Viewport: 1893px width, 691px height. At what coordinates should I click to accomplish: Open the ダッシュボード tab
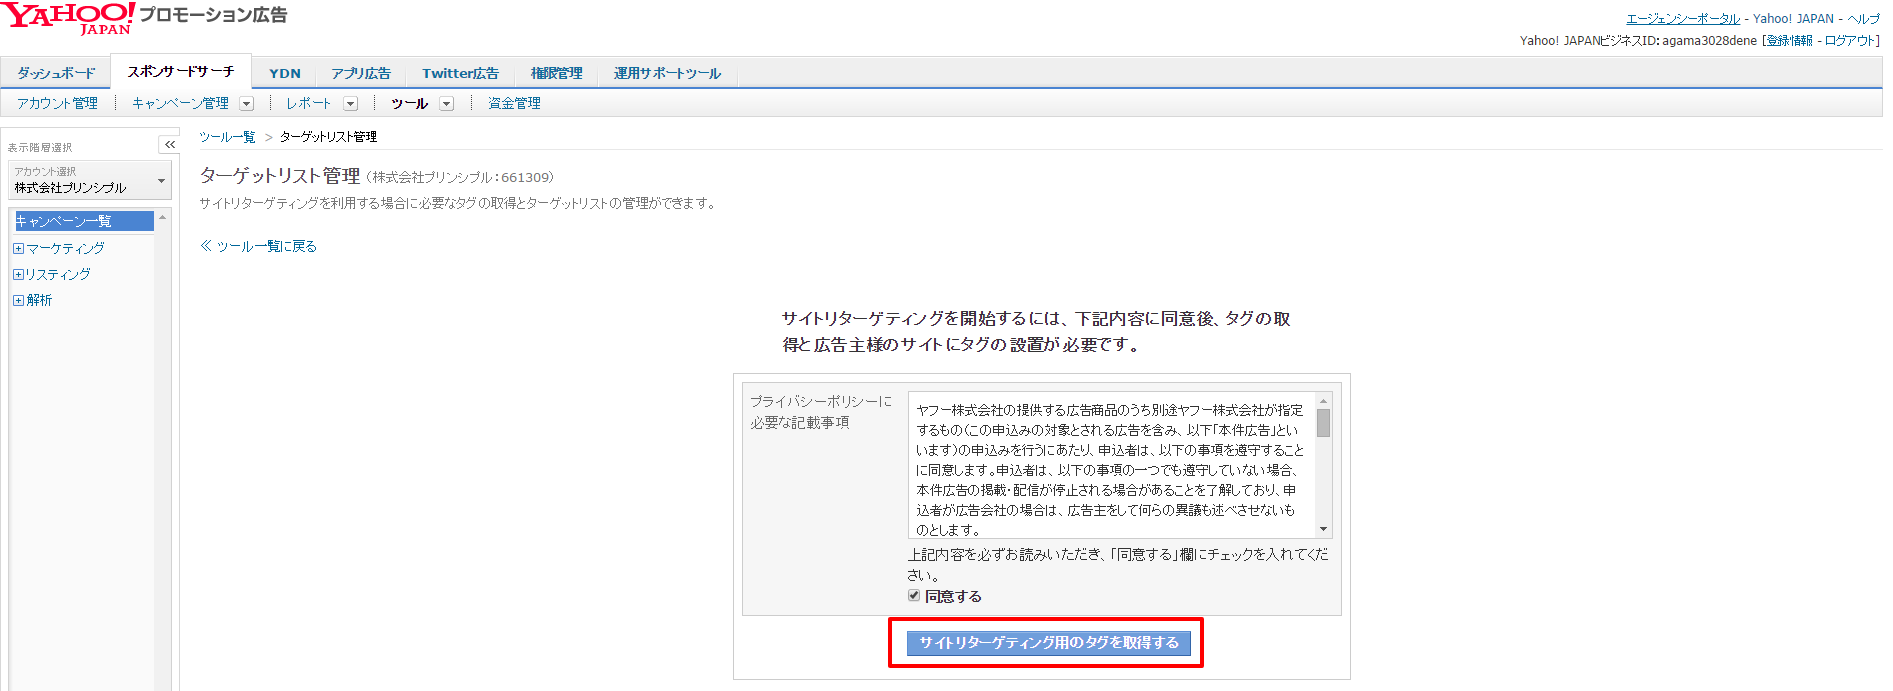pos(56,73)
